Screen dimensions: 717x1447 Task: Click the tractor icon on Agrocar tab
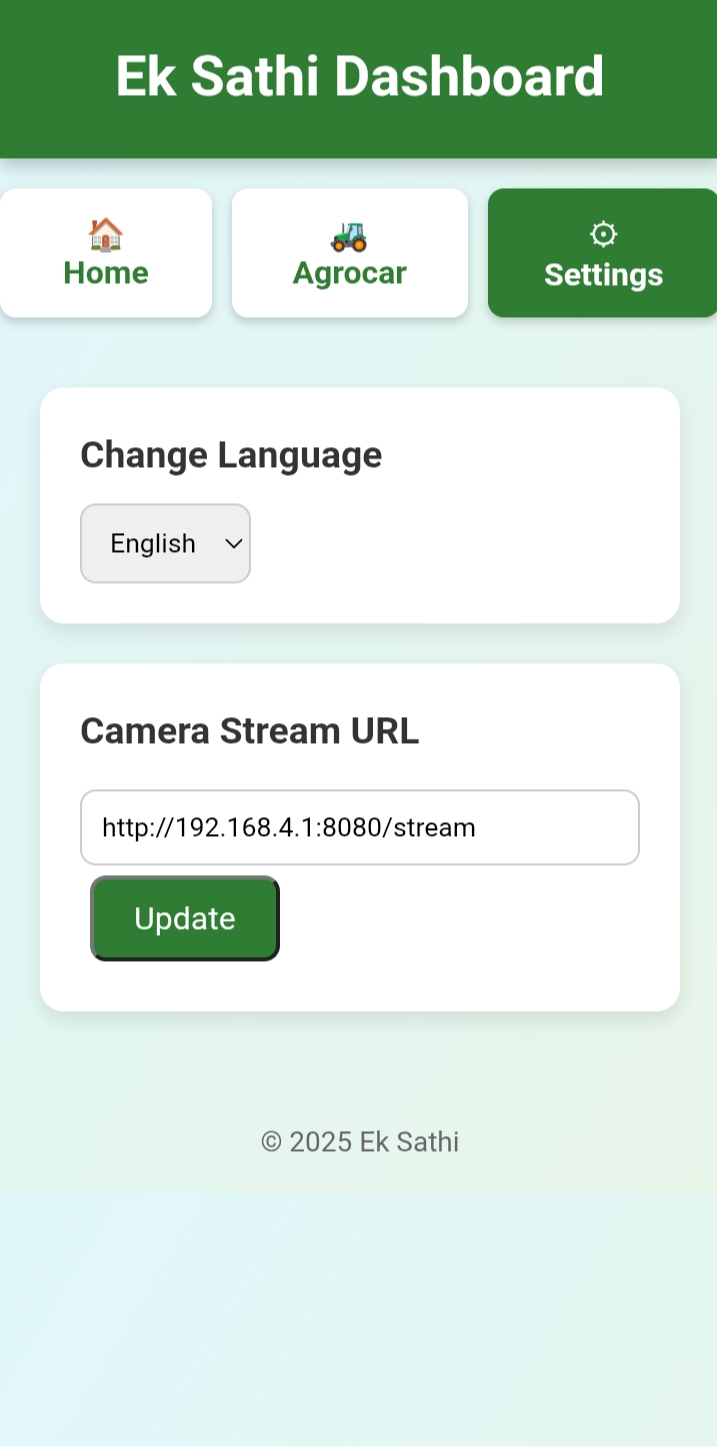(x=349, y=236)
